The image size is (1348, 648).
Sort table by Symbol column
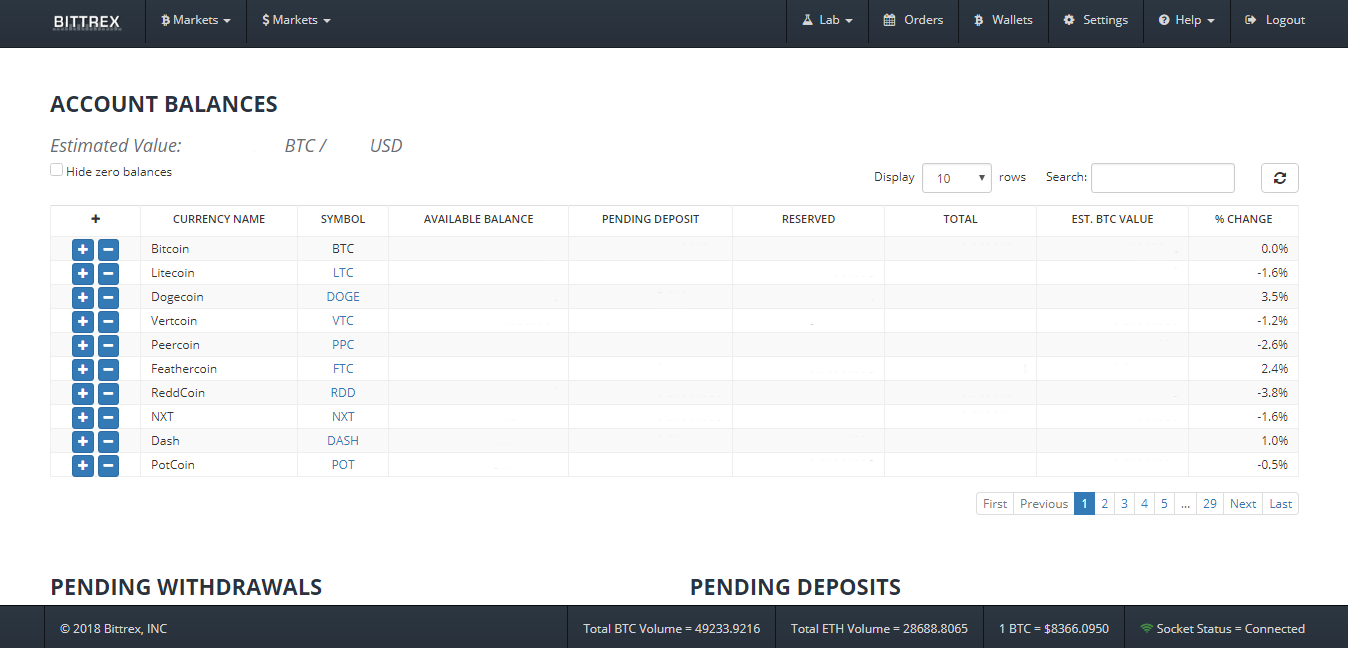(343, 219)
